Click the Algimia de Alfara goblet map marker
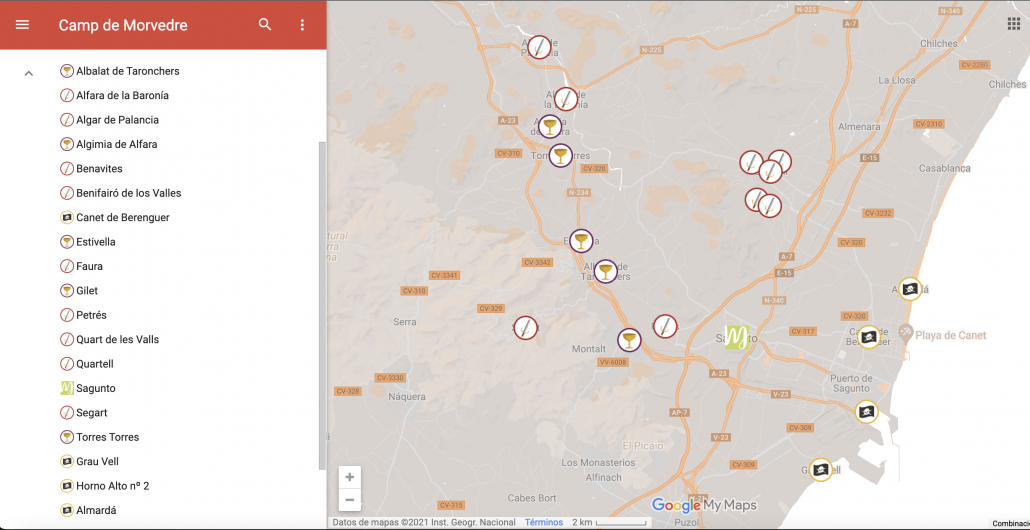 [x=550, y=126]
